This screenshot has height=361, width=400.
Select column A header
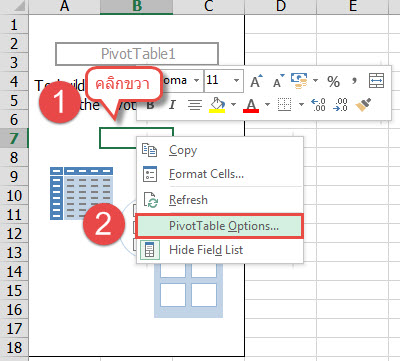[x=65, y=7]
